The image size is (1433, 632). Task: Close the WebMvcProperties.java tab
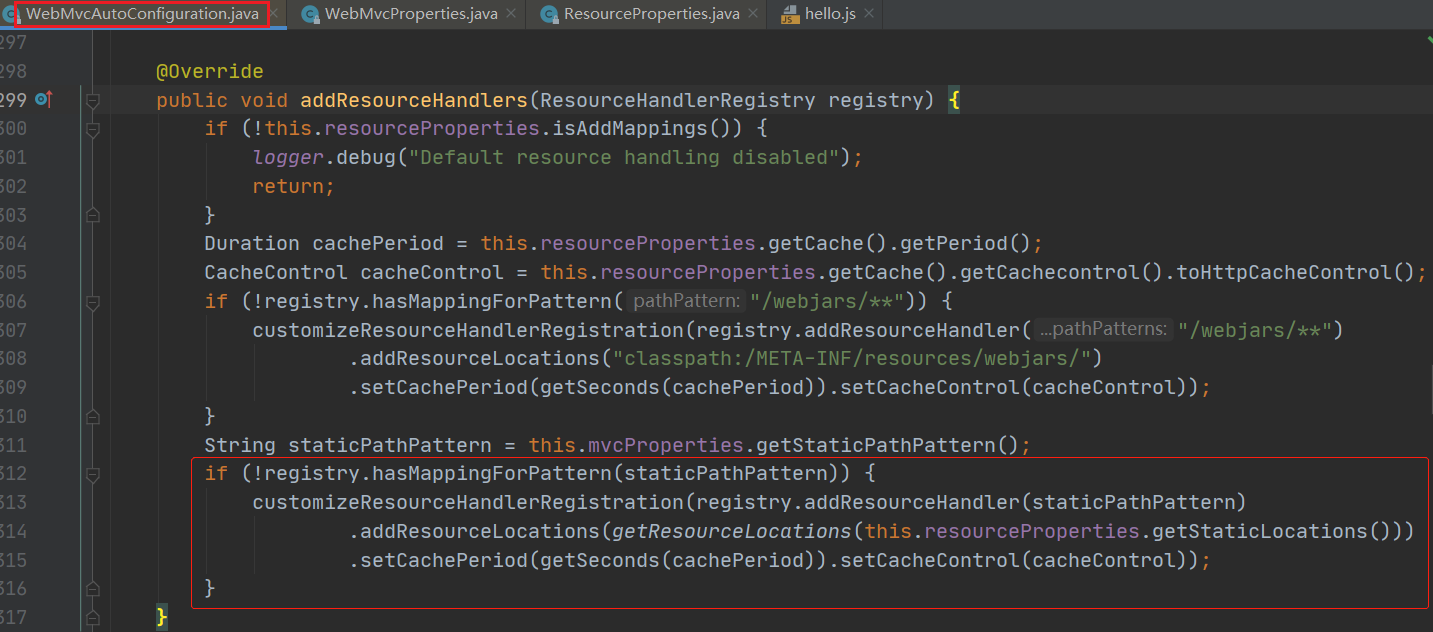pos(512,14)
